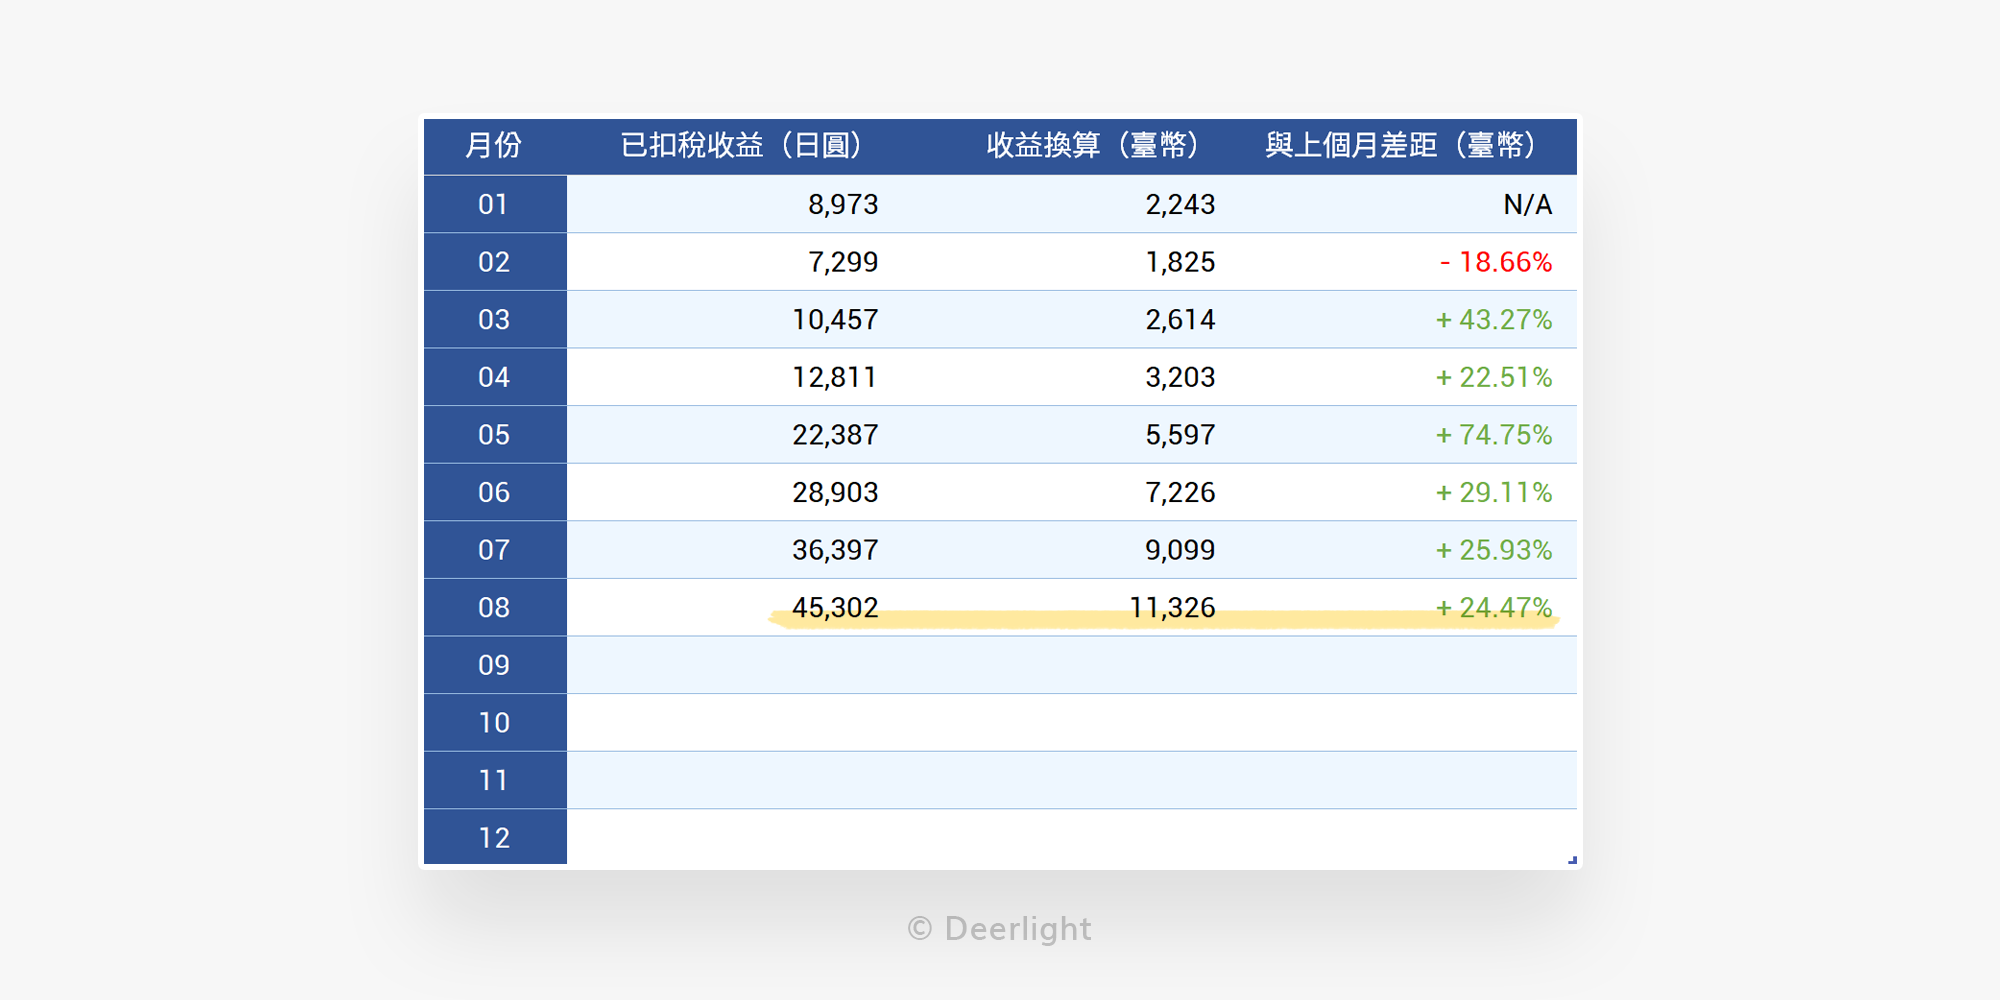Click the TWD value 3,203
2000x1000 pixels.
click(1180, 378)
